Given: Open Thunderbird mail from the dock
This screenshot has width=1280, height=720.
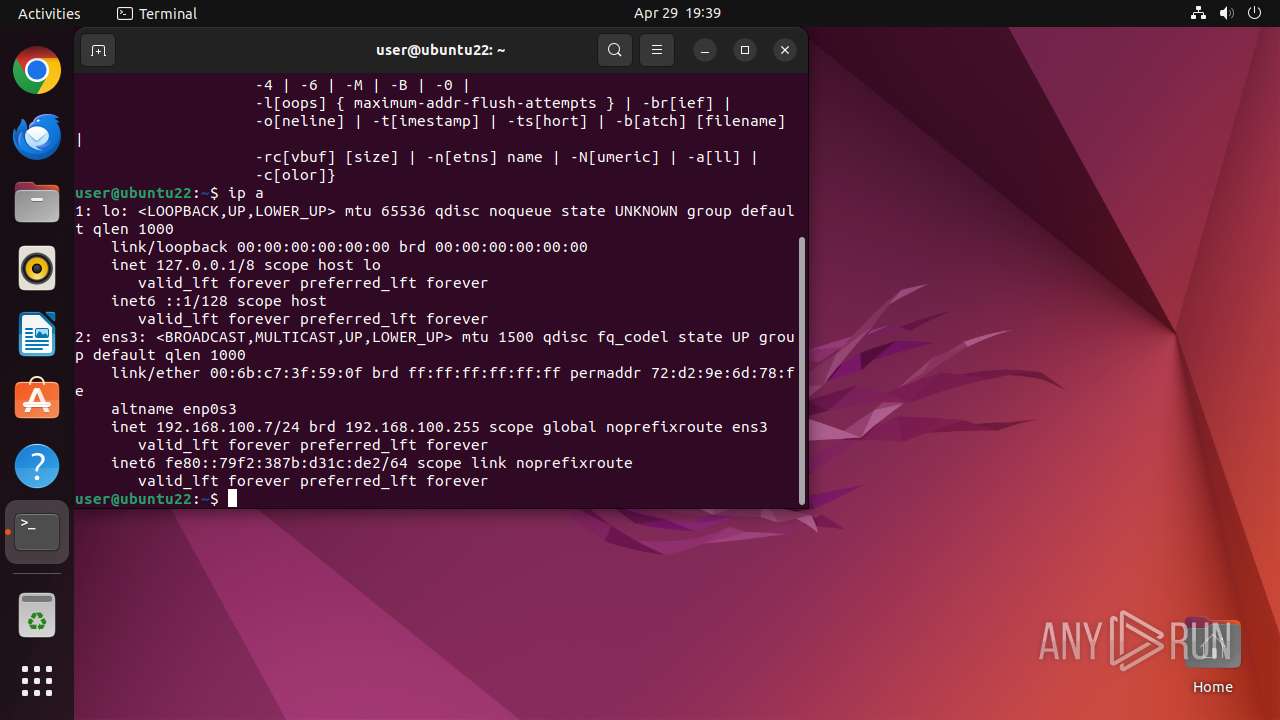Looking at the screenshot, I should click(37, 137).
